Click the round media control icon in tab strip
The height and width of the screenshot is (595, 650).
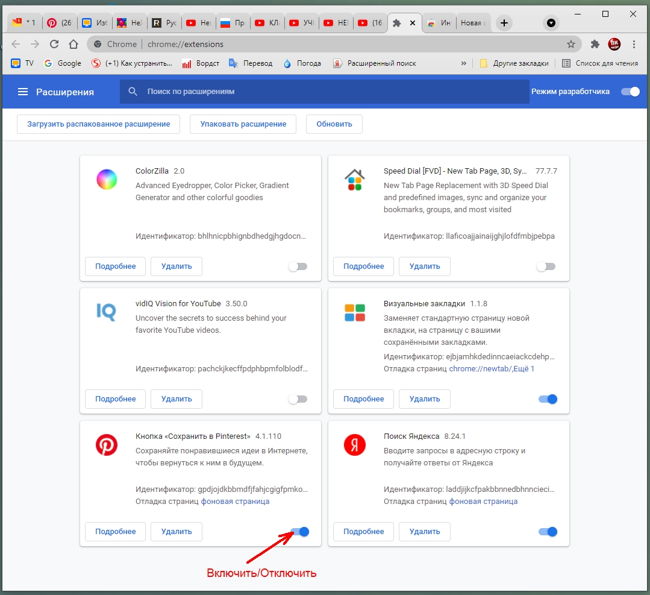pos(551,23)
